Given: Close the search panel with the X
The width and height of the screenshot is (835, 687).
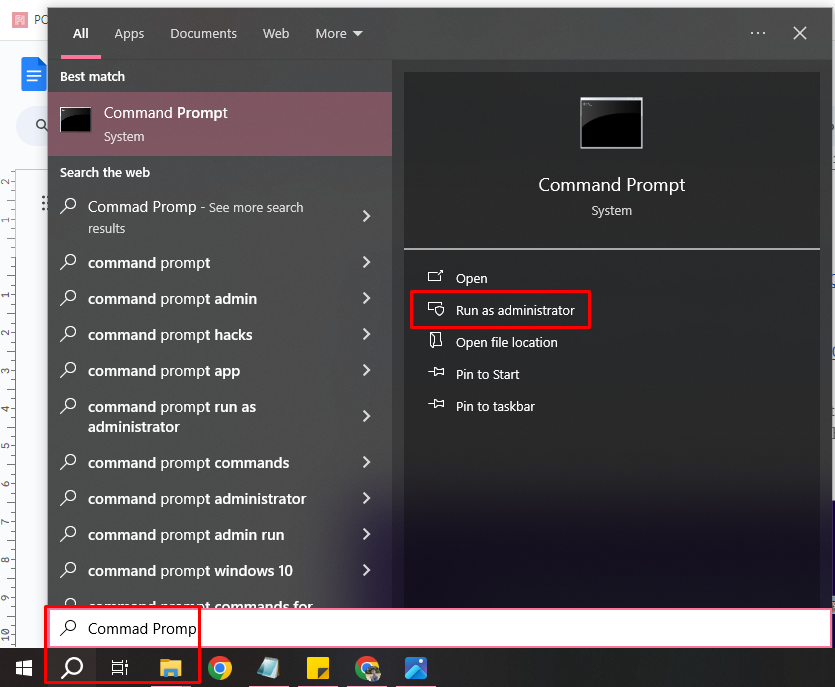Looking at the screenshot, I should (800, 33).
